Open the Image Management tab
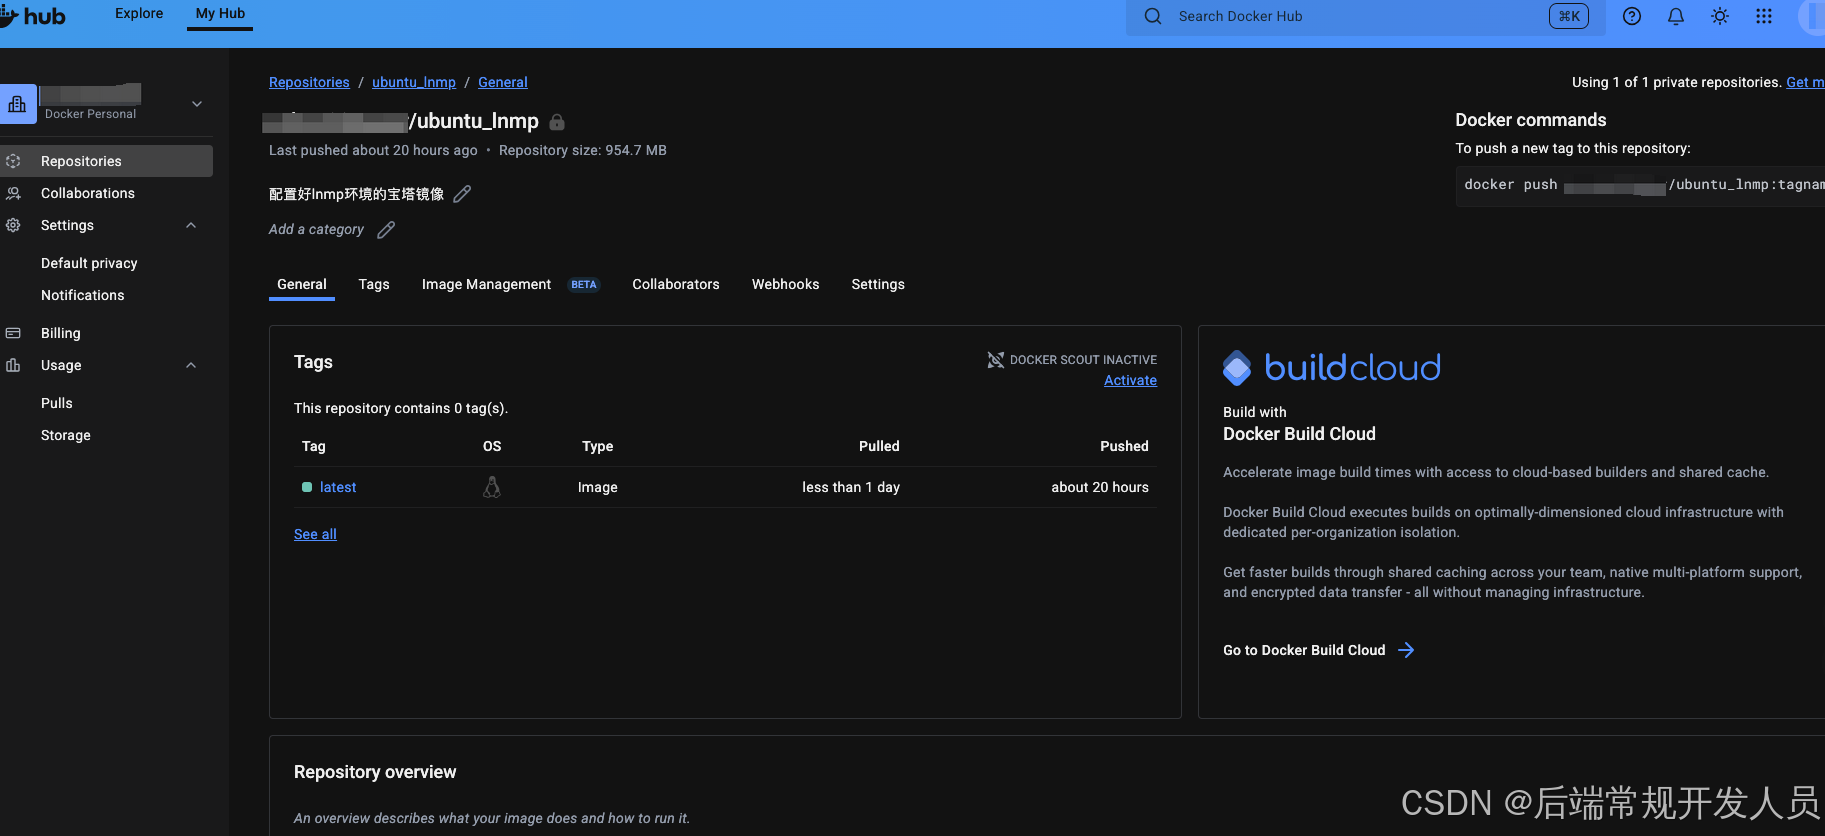This screenshot has height=836, width=1825. 486,285
